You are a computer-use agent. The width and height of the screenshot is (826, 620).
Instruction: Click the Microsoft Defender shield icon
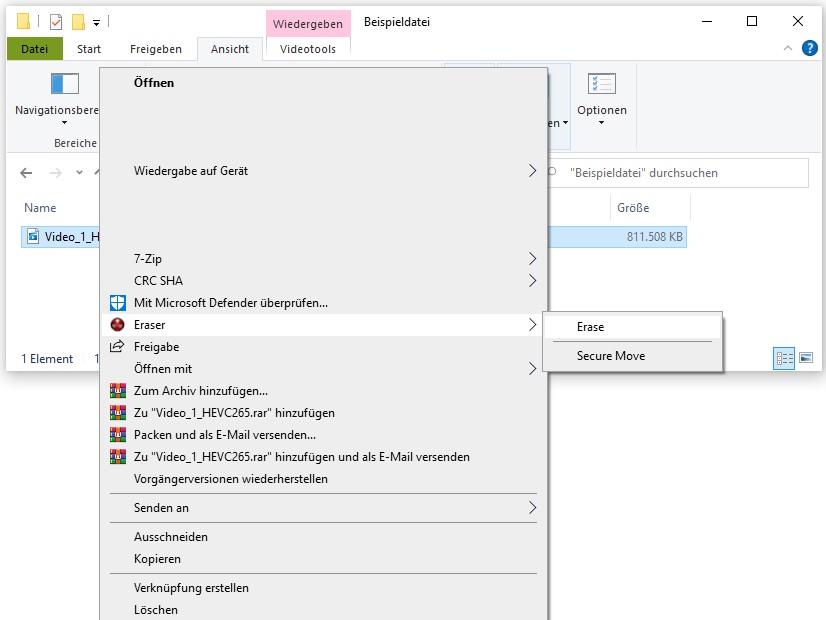pyautogui.click(x=118, y=303)
